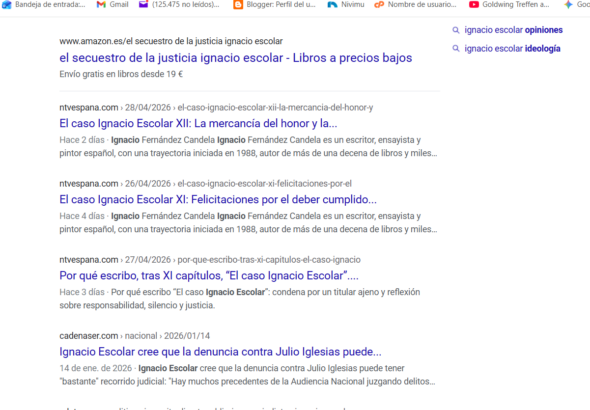This screenshot has width=590, height=410.
Task: Open the purple mail bookmark with unread count
Action: (x=143, y=5)
